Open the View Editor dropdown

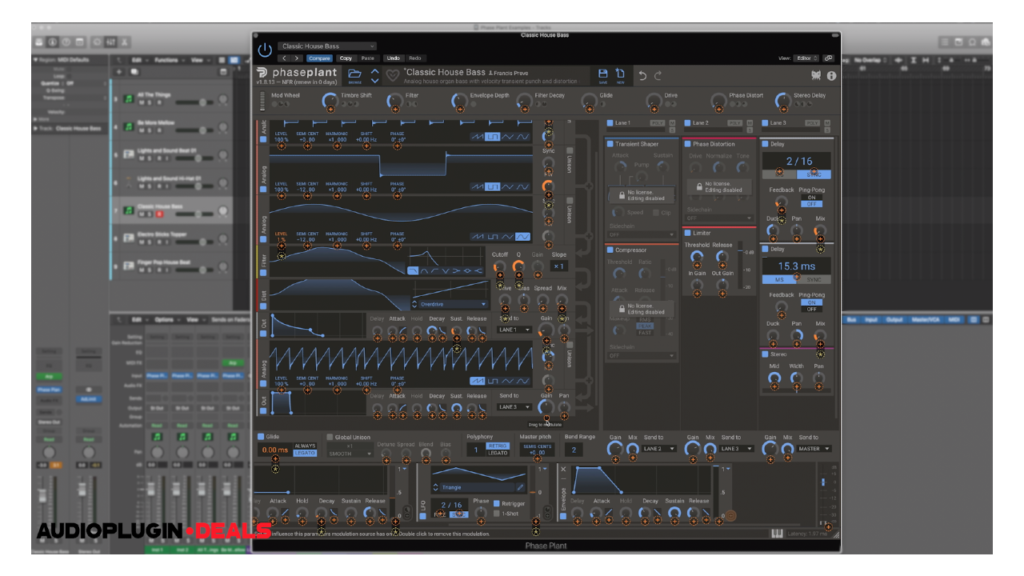click(806, 58)
